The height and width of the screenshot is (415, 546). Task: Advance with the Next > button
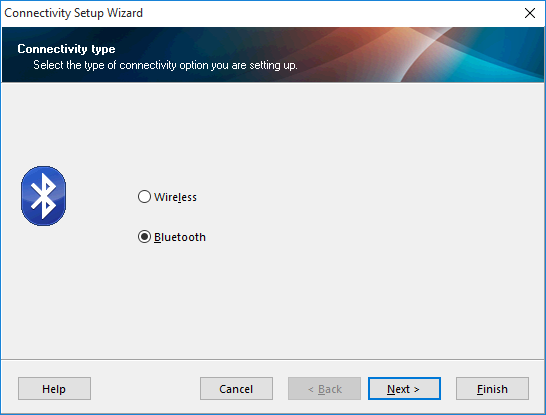pos(404,389)
